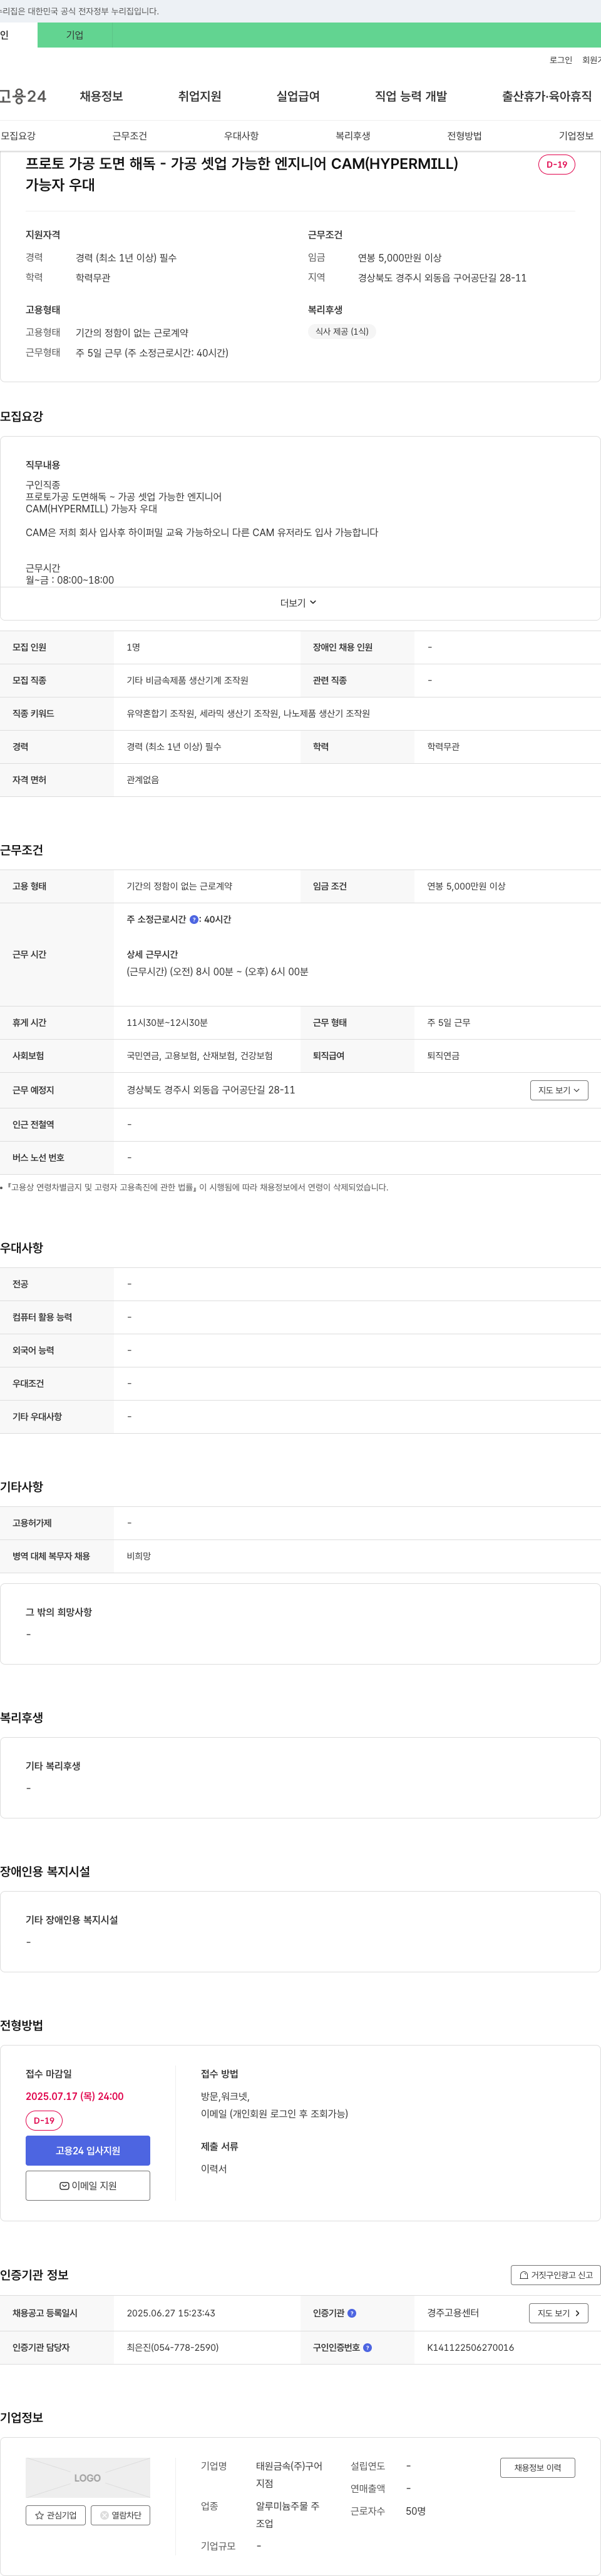Select the certification number K141122506270016
The height and width of the screenshot is (2576, 601).
[470, 2347]
